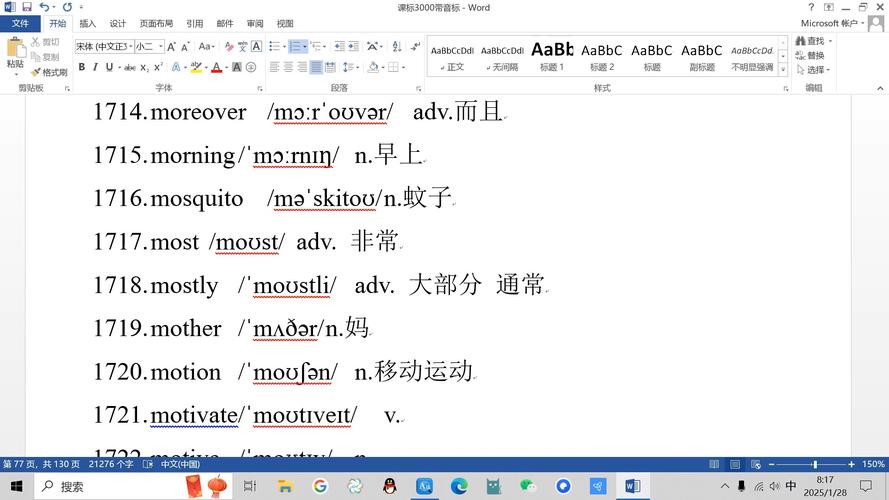
Task: Toggle character shading on the gray A
Action: point(237,67)
